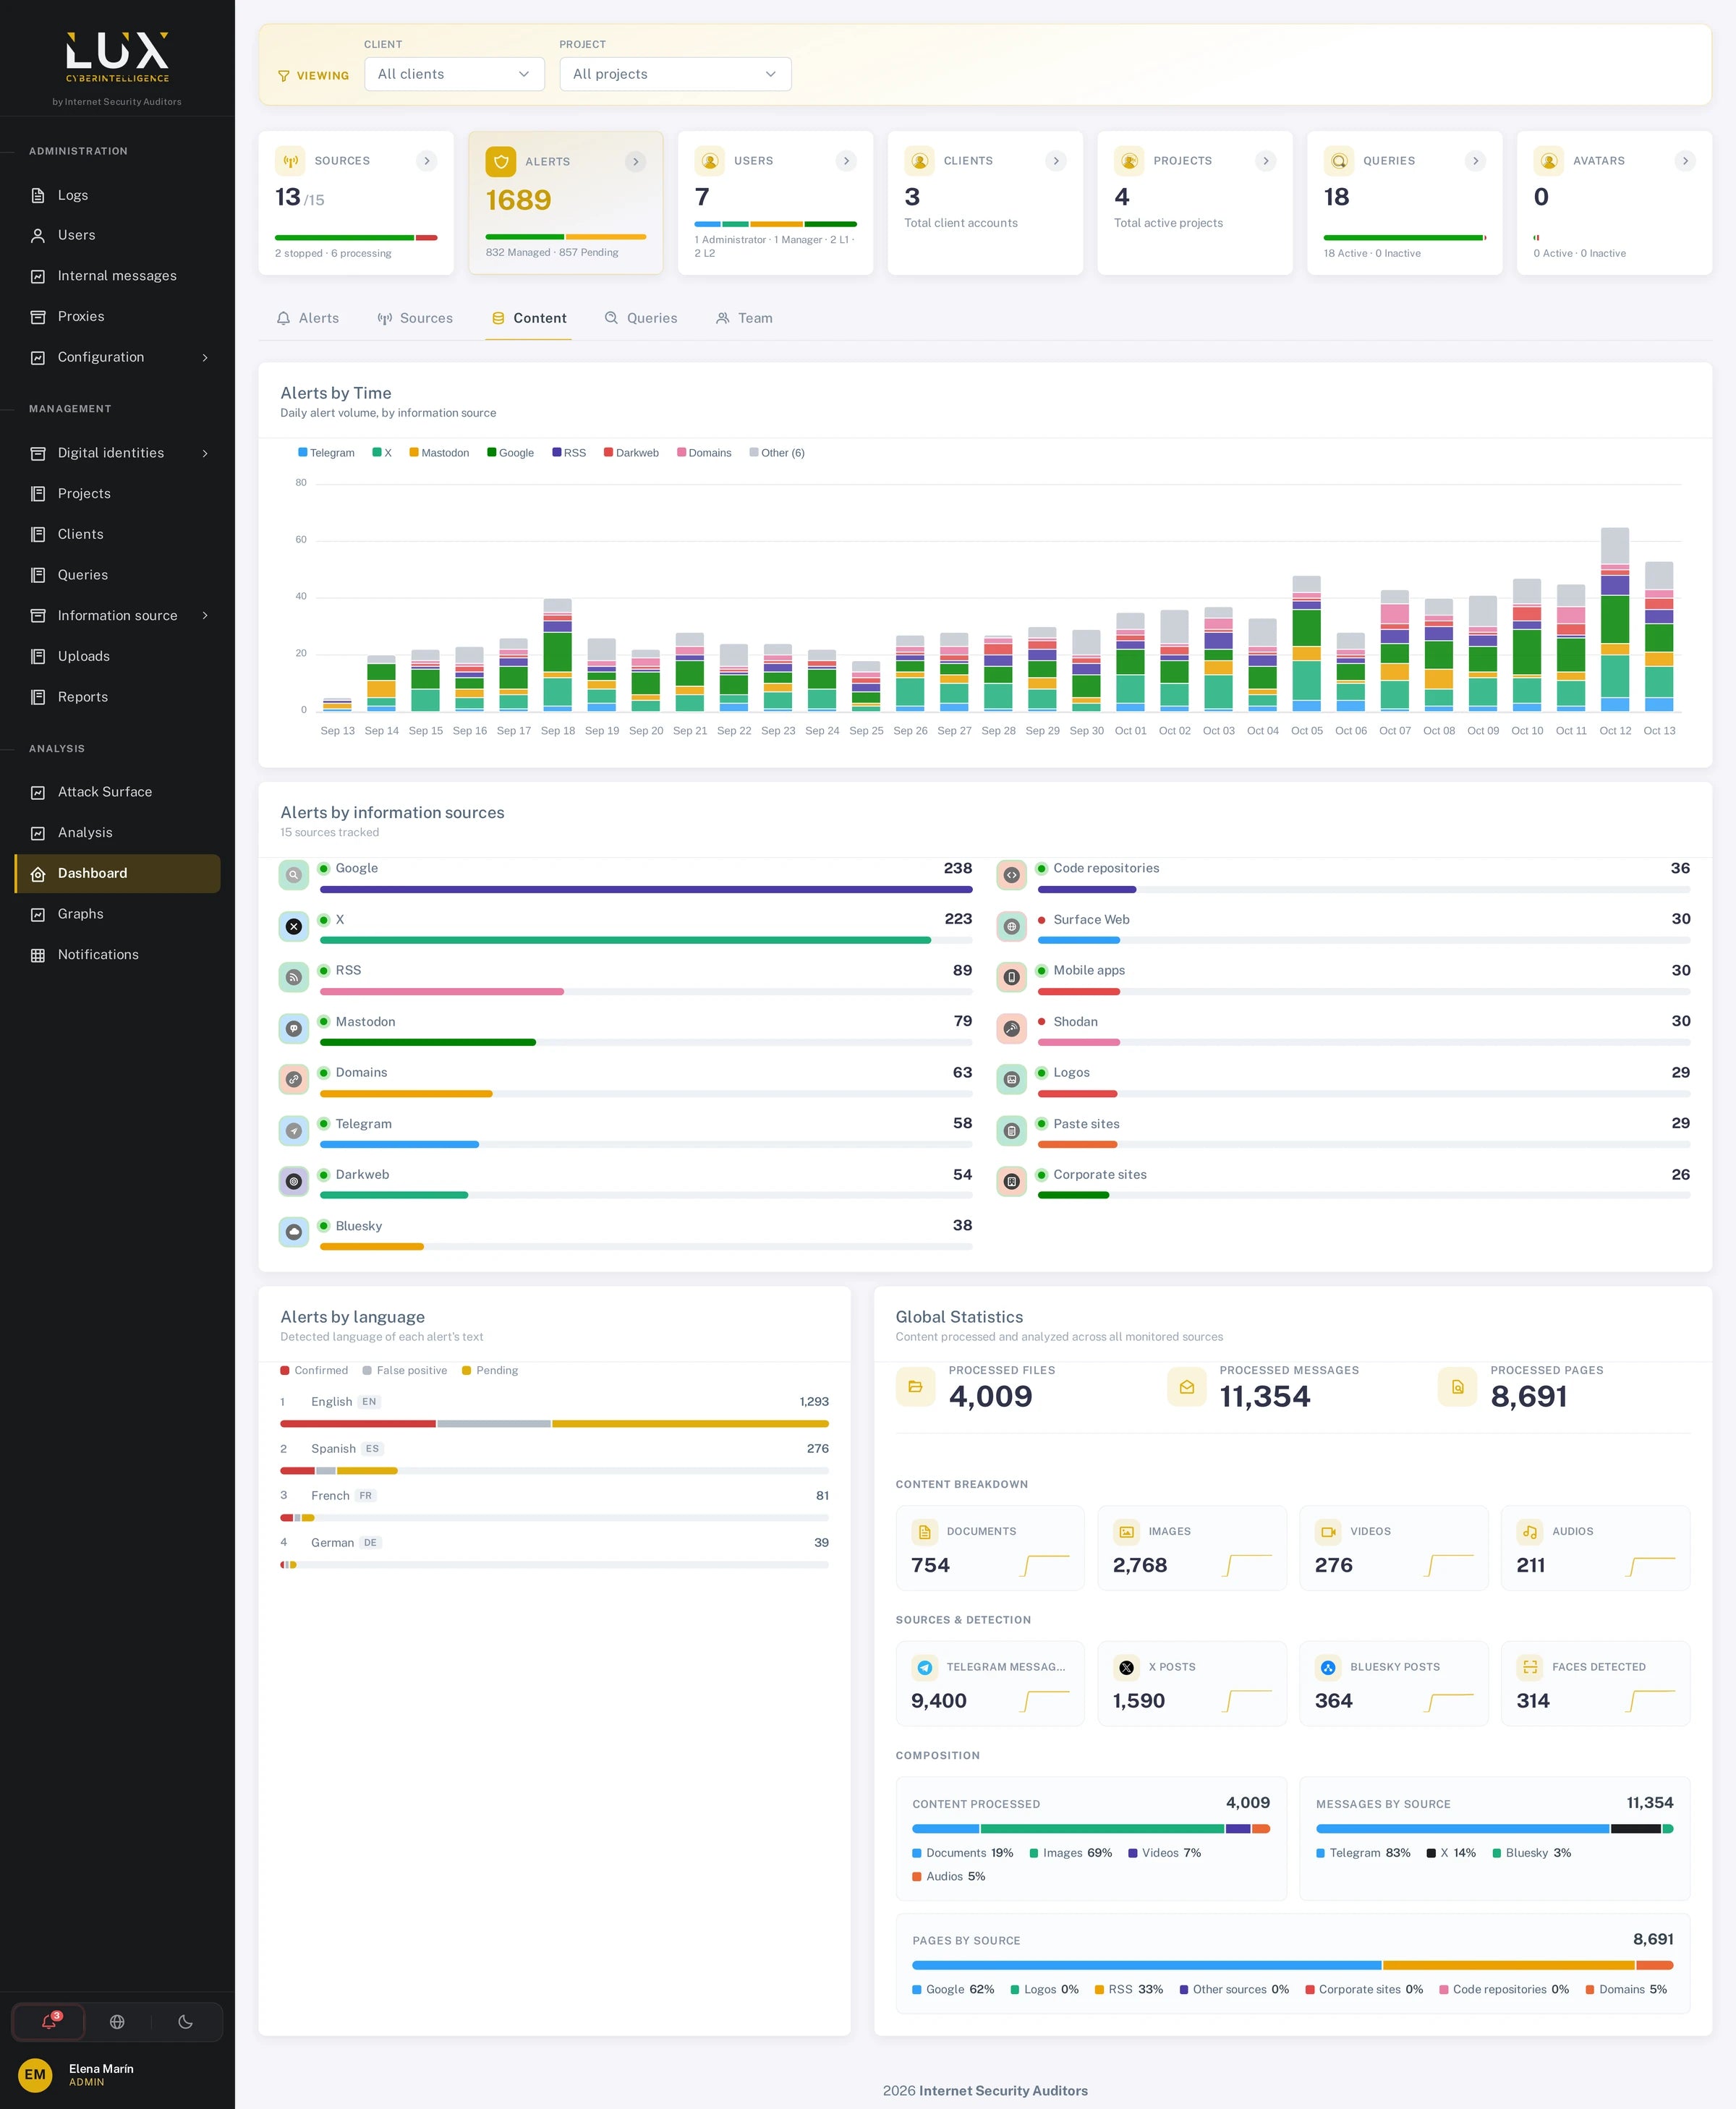
Task: Open Logs in the sidebar
Action: 117,195
